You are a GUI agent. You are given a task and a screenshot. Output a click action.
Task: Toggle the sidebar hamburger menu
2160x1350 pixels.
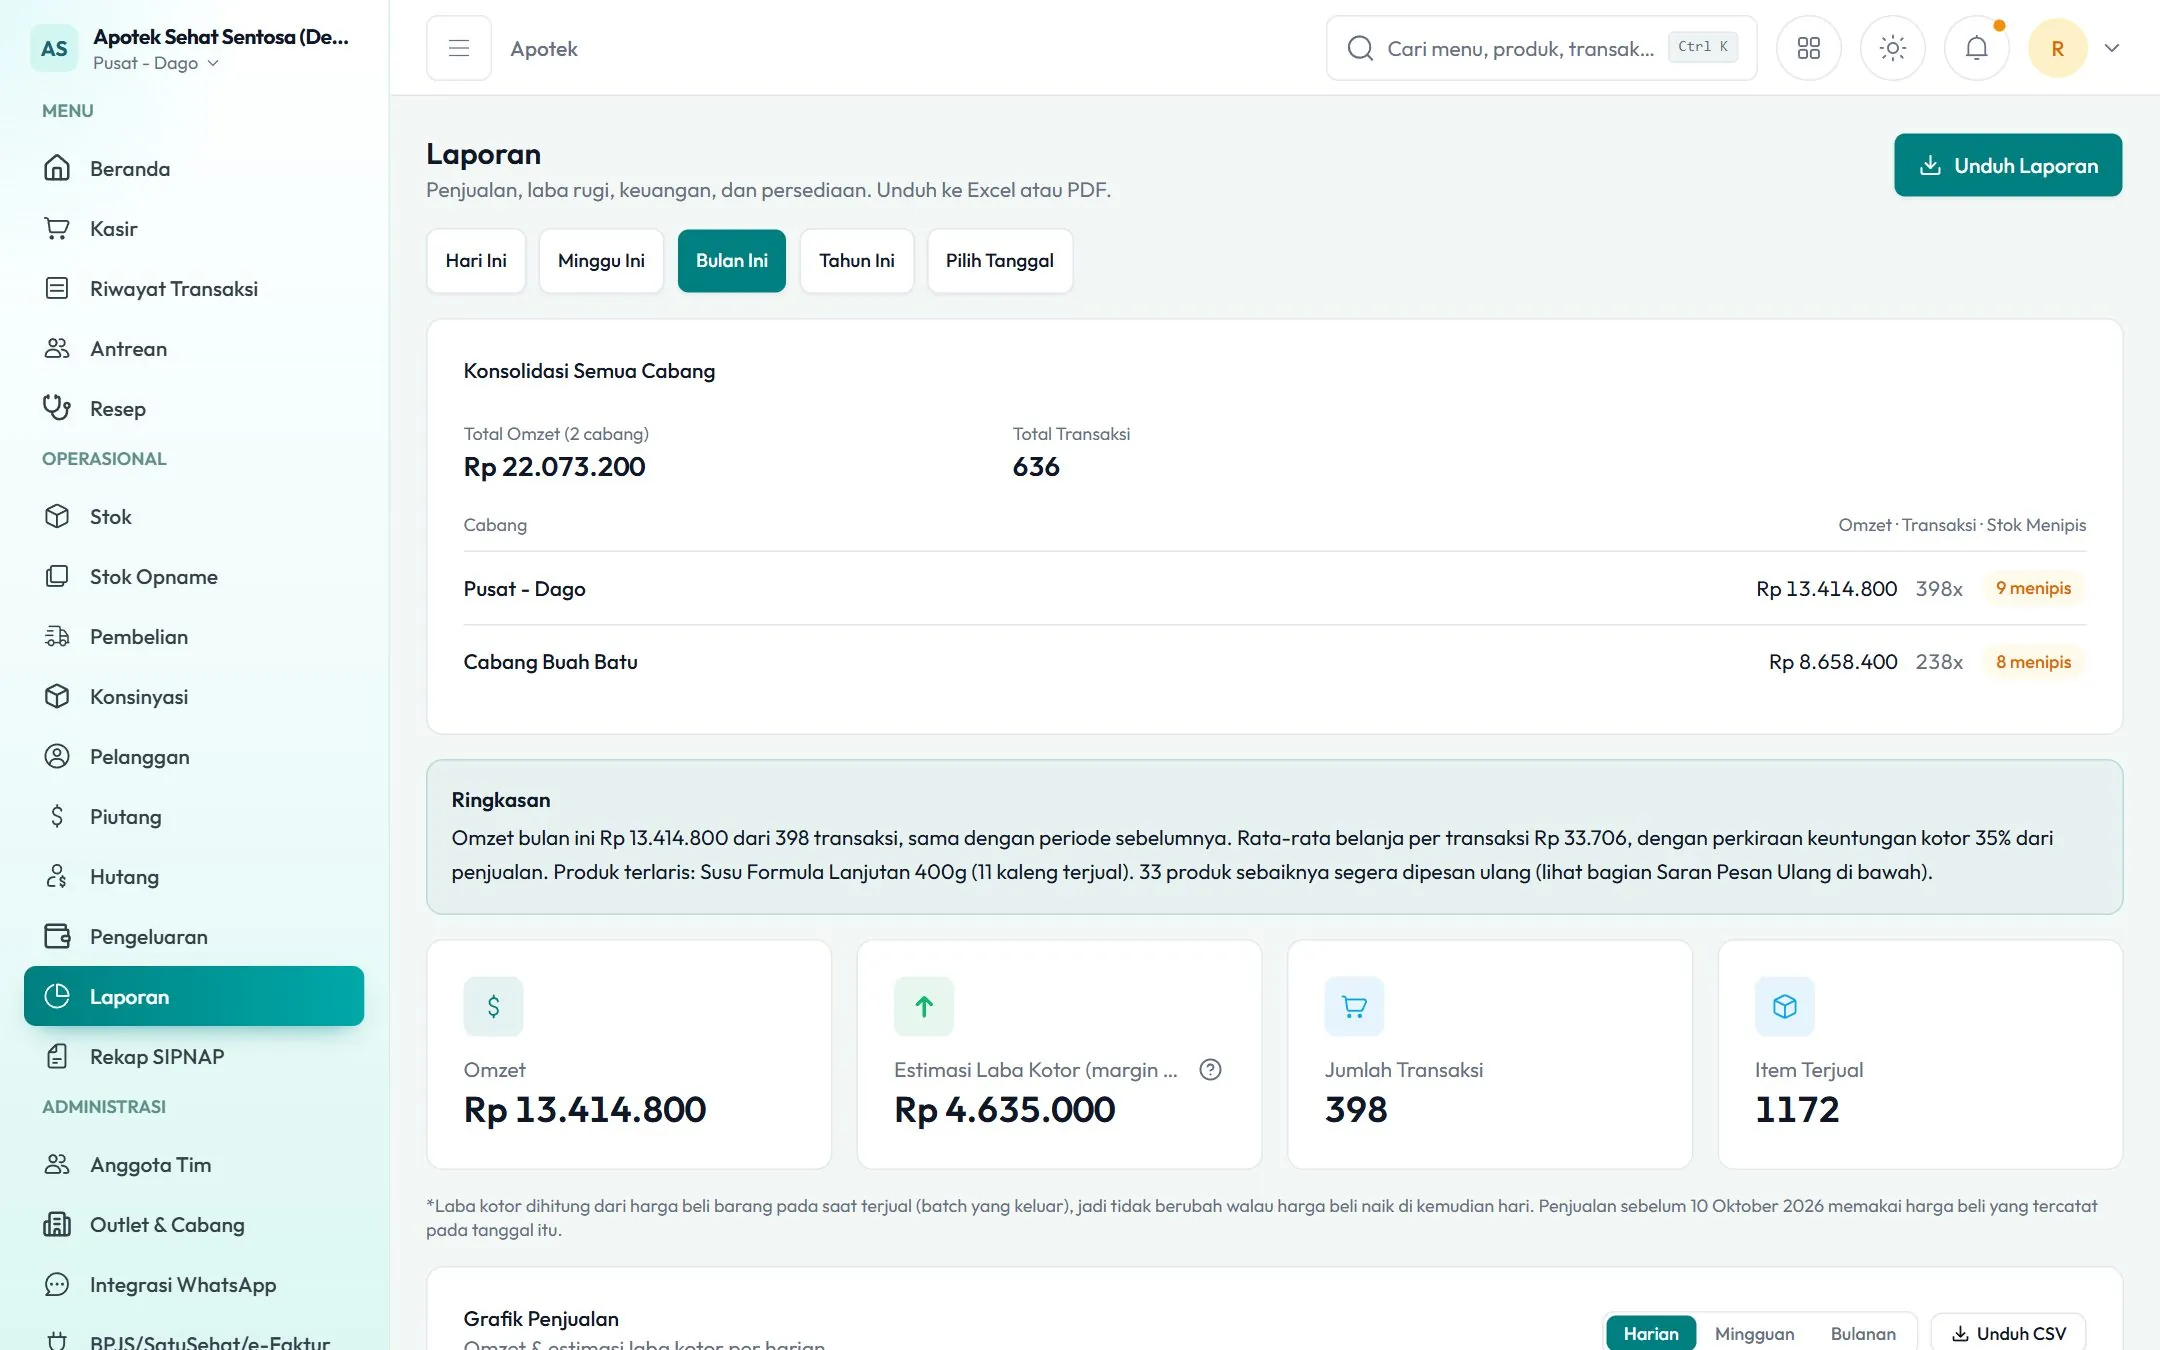459,48
